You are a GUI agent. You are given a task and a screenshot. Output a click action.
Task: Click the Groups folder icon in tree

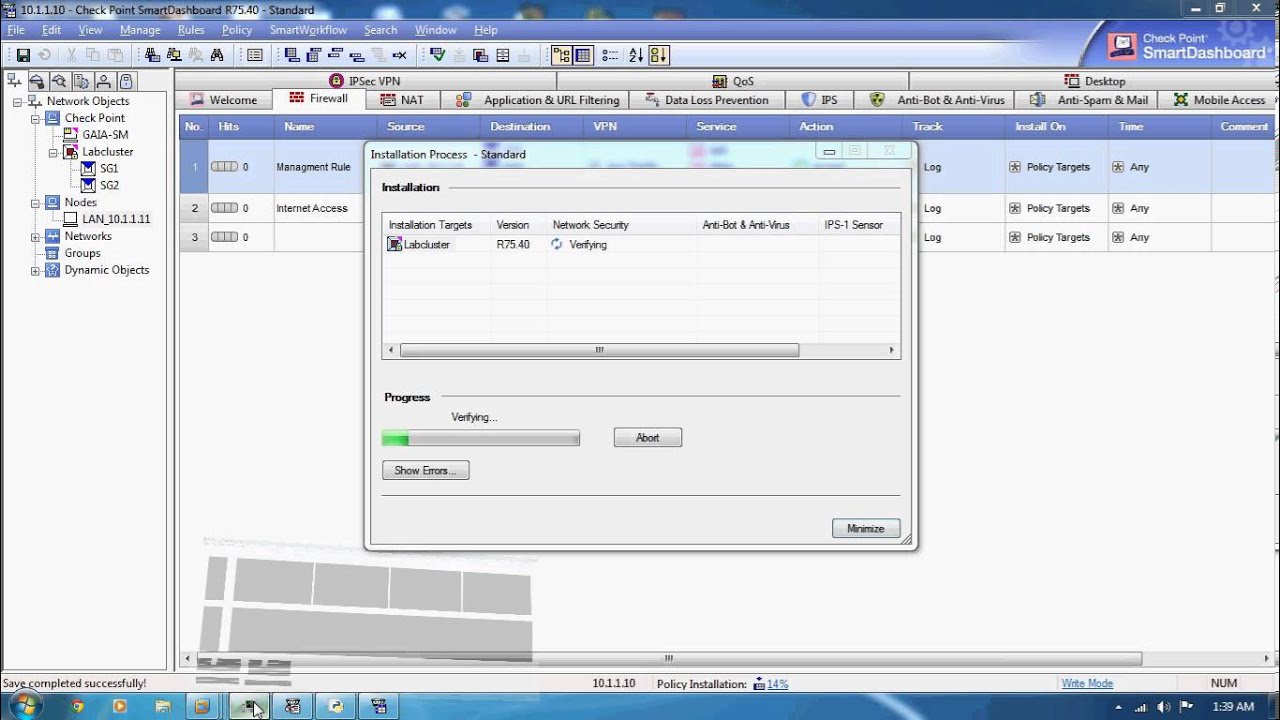[53, 253]
